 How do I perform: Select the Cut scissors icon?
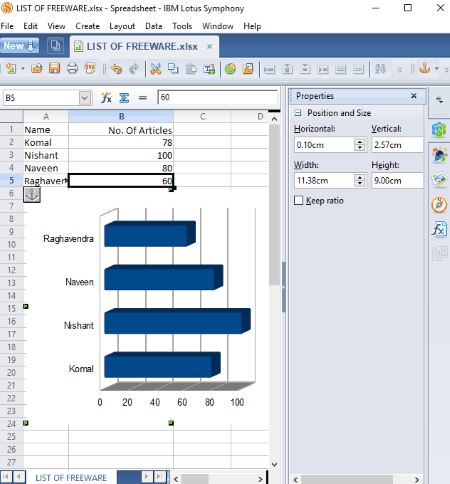[x=155, y=69]
